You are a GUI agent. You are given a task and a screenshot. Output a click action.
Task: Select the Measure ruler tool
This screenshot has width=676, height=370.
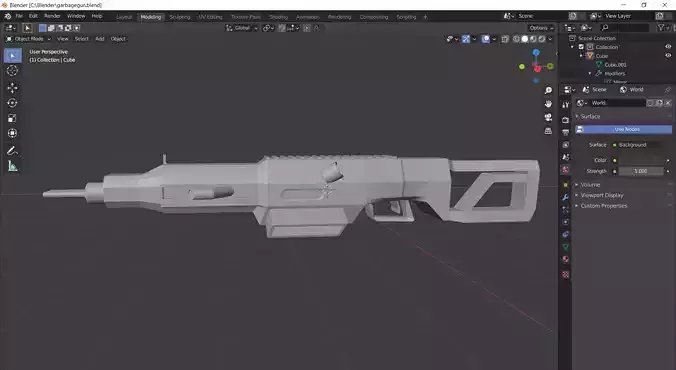point(13,166)
